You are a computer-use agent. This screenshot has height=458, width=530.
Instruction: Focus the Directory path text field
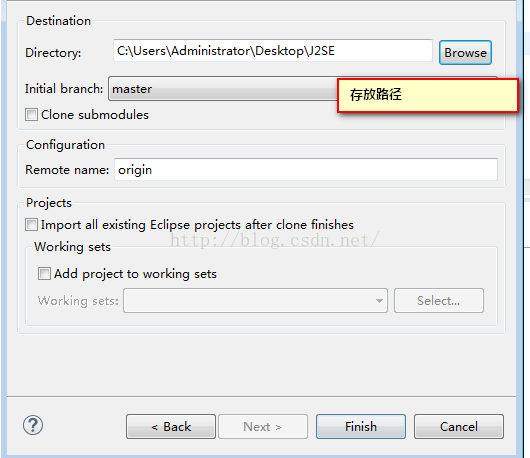(x=273, y=51)
